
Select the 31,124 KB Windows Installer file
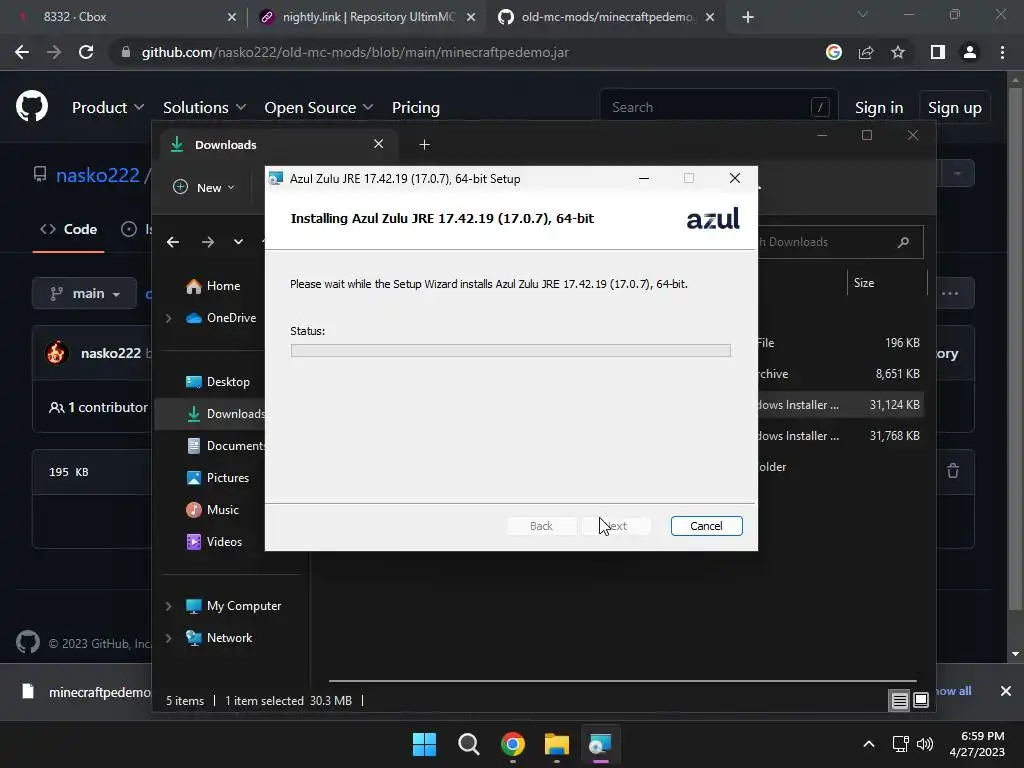coord(839,405)
